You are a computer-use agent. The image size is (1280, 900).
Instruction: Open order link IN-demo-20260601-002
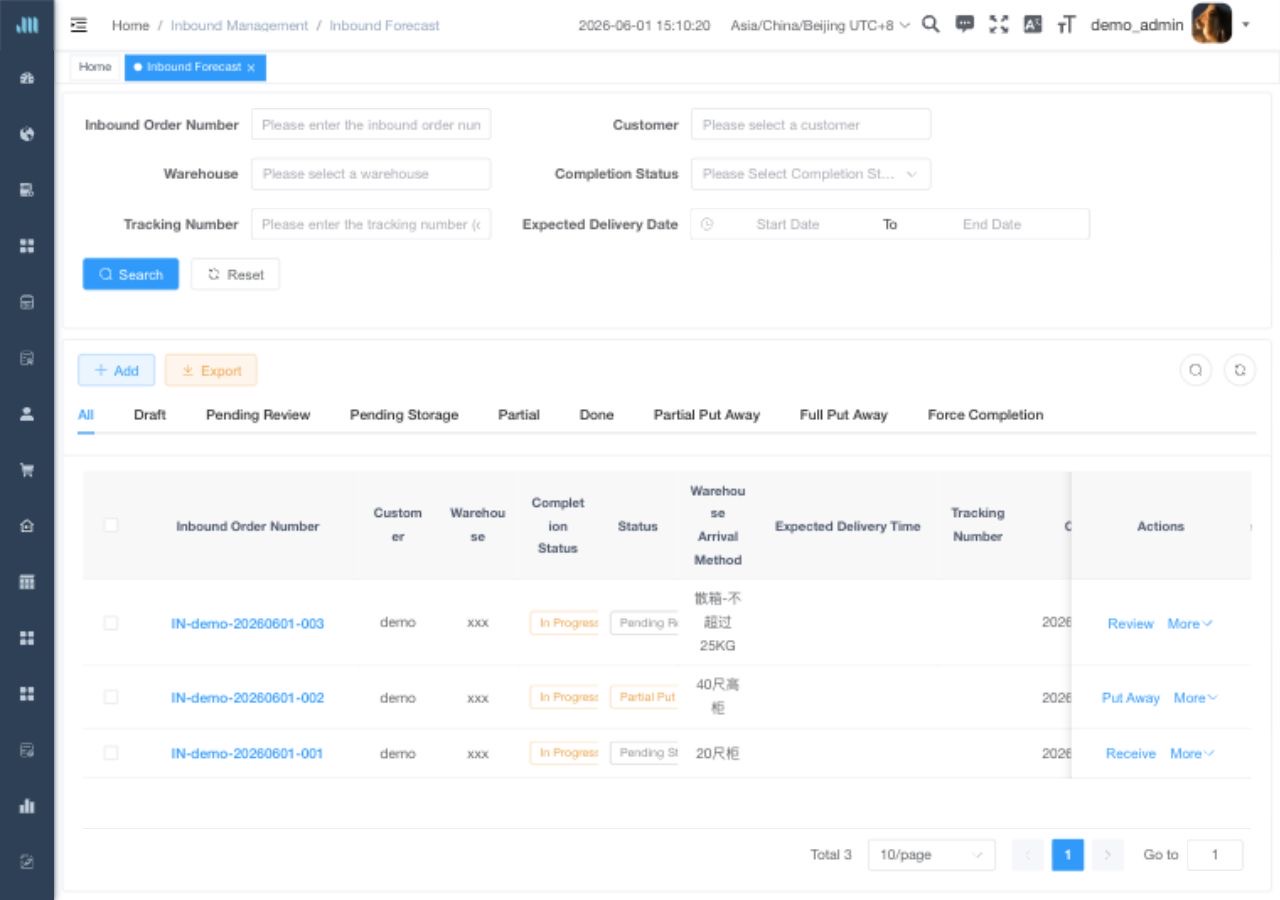[248, 698]
